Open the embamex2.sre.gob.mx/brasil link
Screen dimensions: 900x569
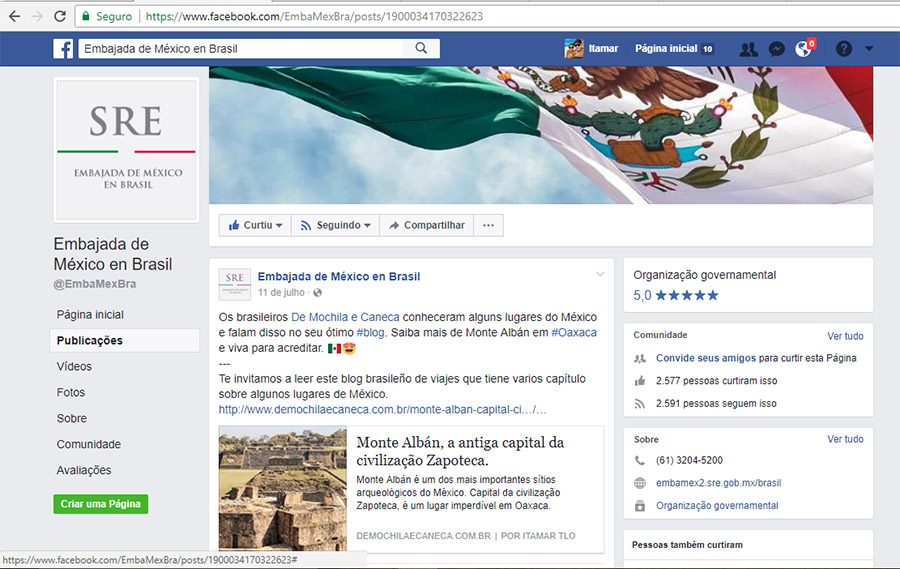[718, 483]
